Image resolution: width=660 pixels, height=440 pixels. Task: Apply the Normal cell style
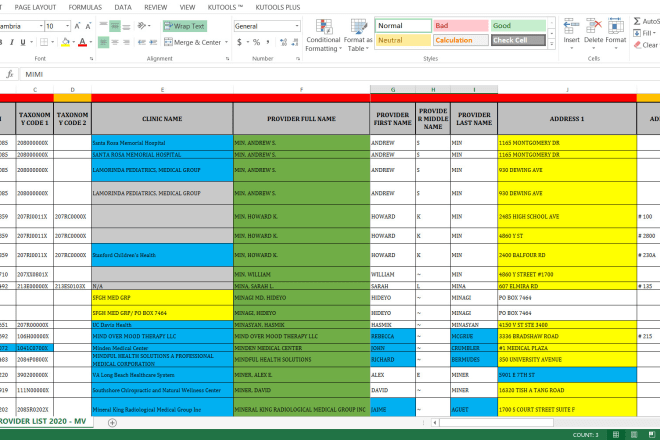click(x=403, y=26)
